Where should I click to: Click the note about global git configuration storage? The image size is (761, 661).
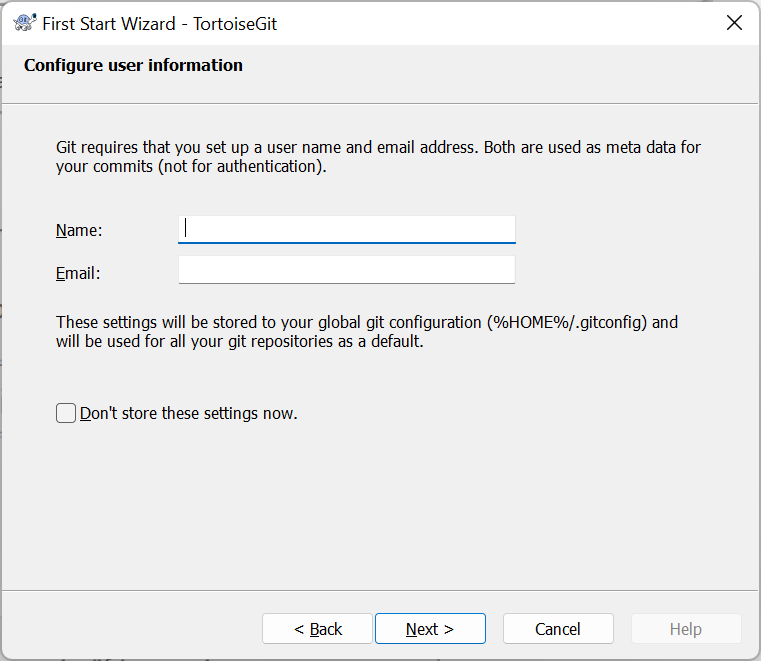(367, 332)
